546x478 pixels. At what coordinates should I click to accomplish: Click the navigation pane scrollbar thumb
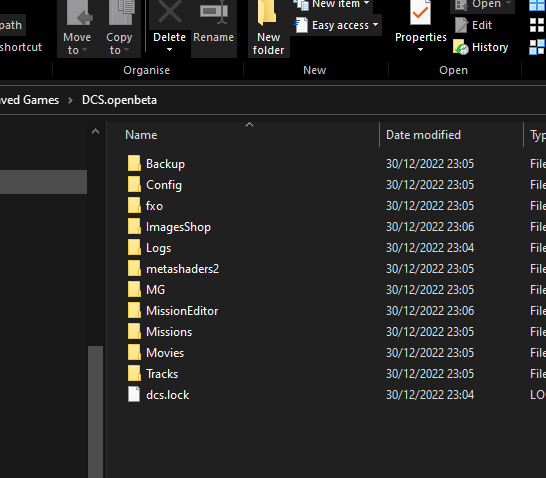95,412
